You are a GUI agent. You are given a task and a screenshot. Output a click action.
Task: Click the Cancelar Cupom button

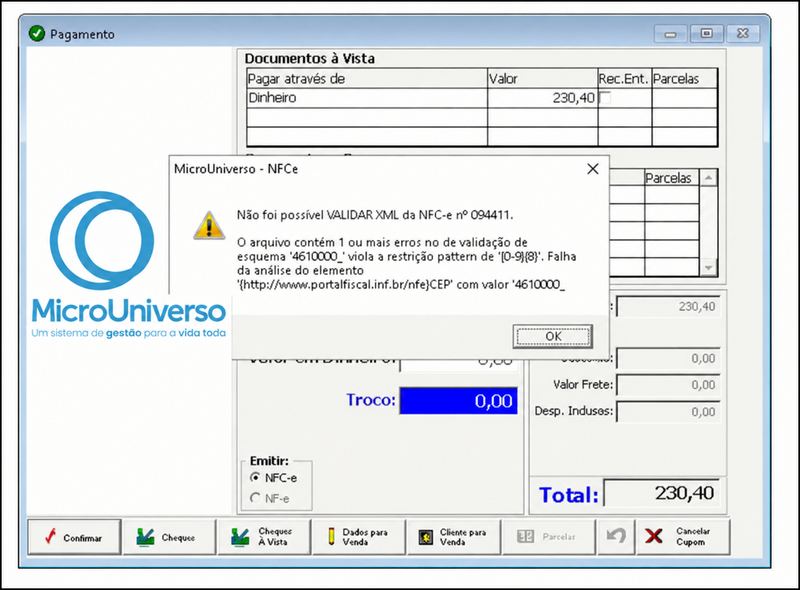(x=684, y=537)
